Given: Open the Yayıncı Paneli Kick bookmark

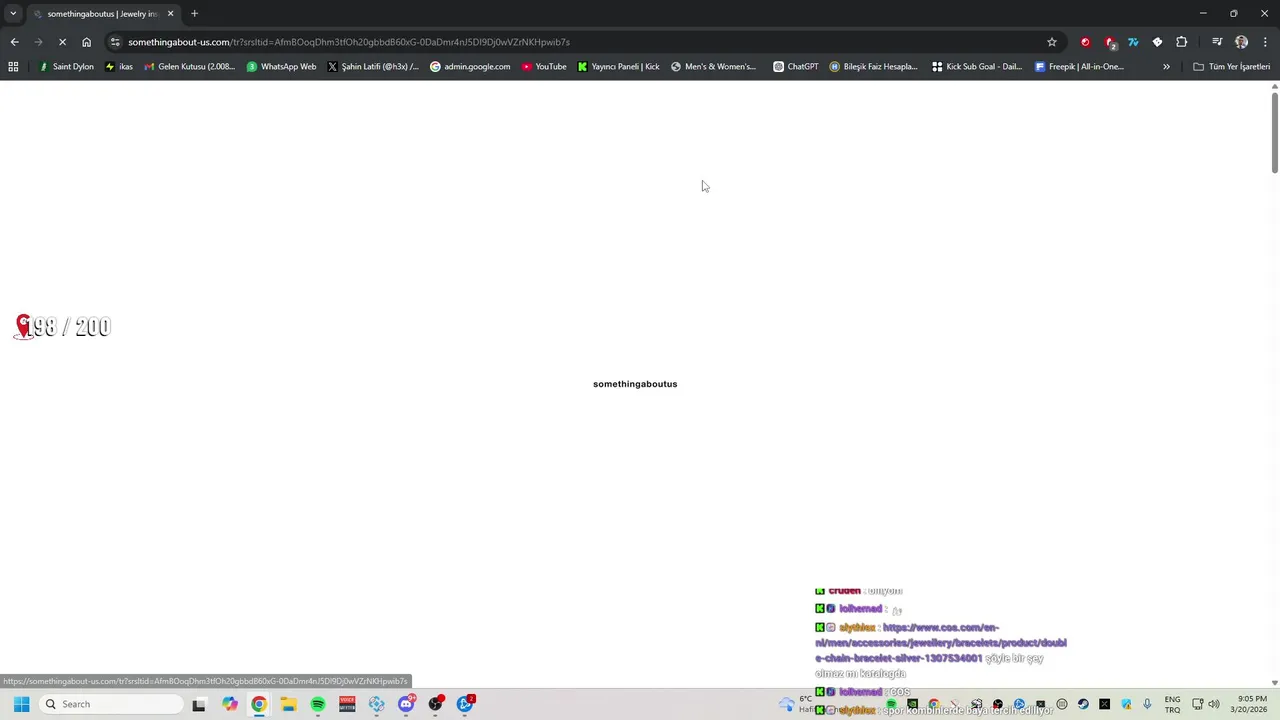Looking at the screenshot, I should tap(618, 67).
